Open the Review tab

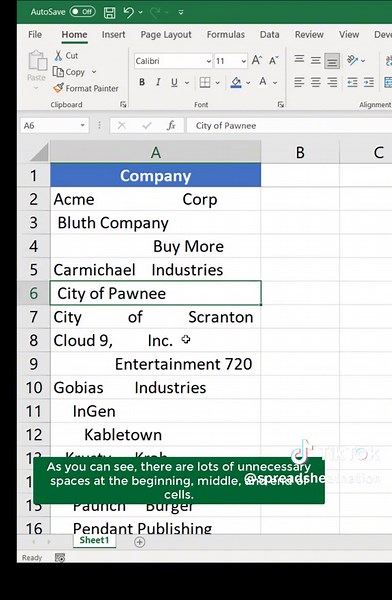[x=309, y=34]
